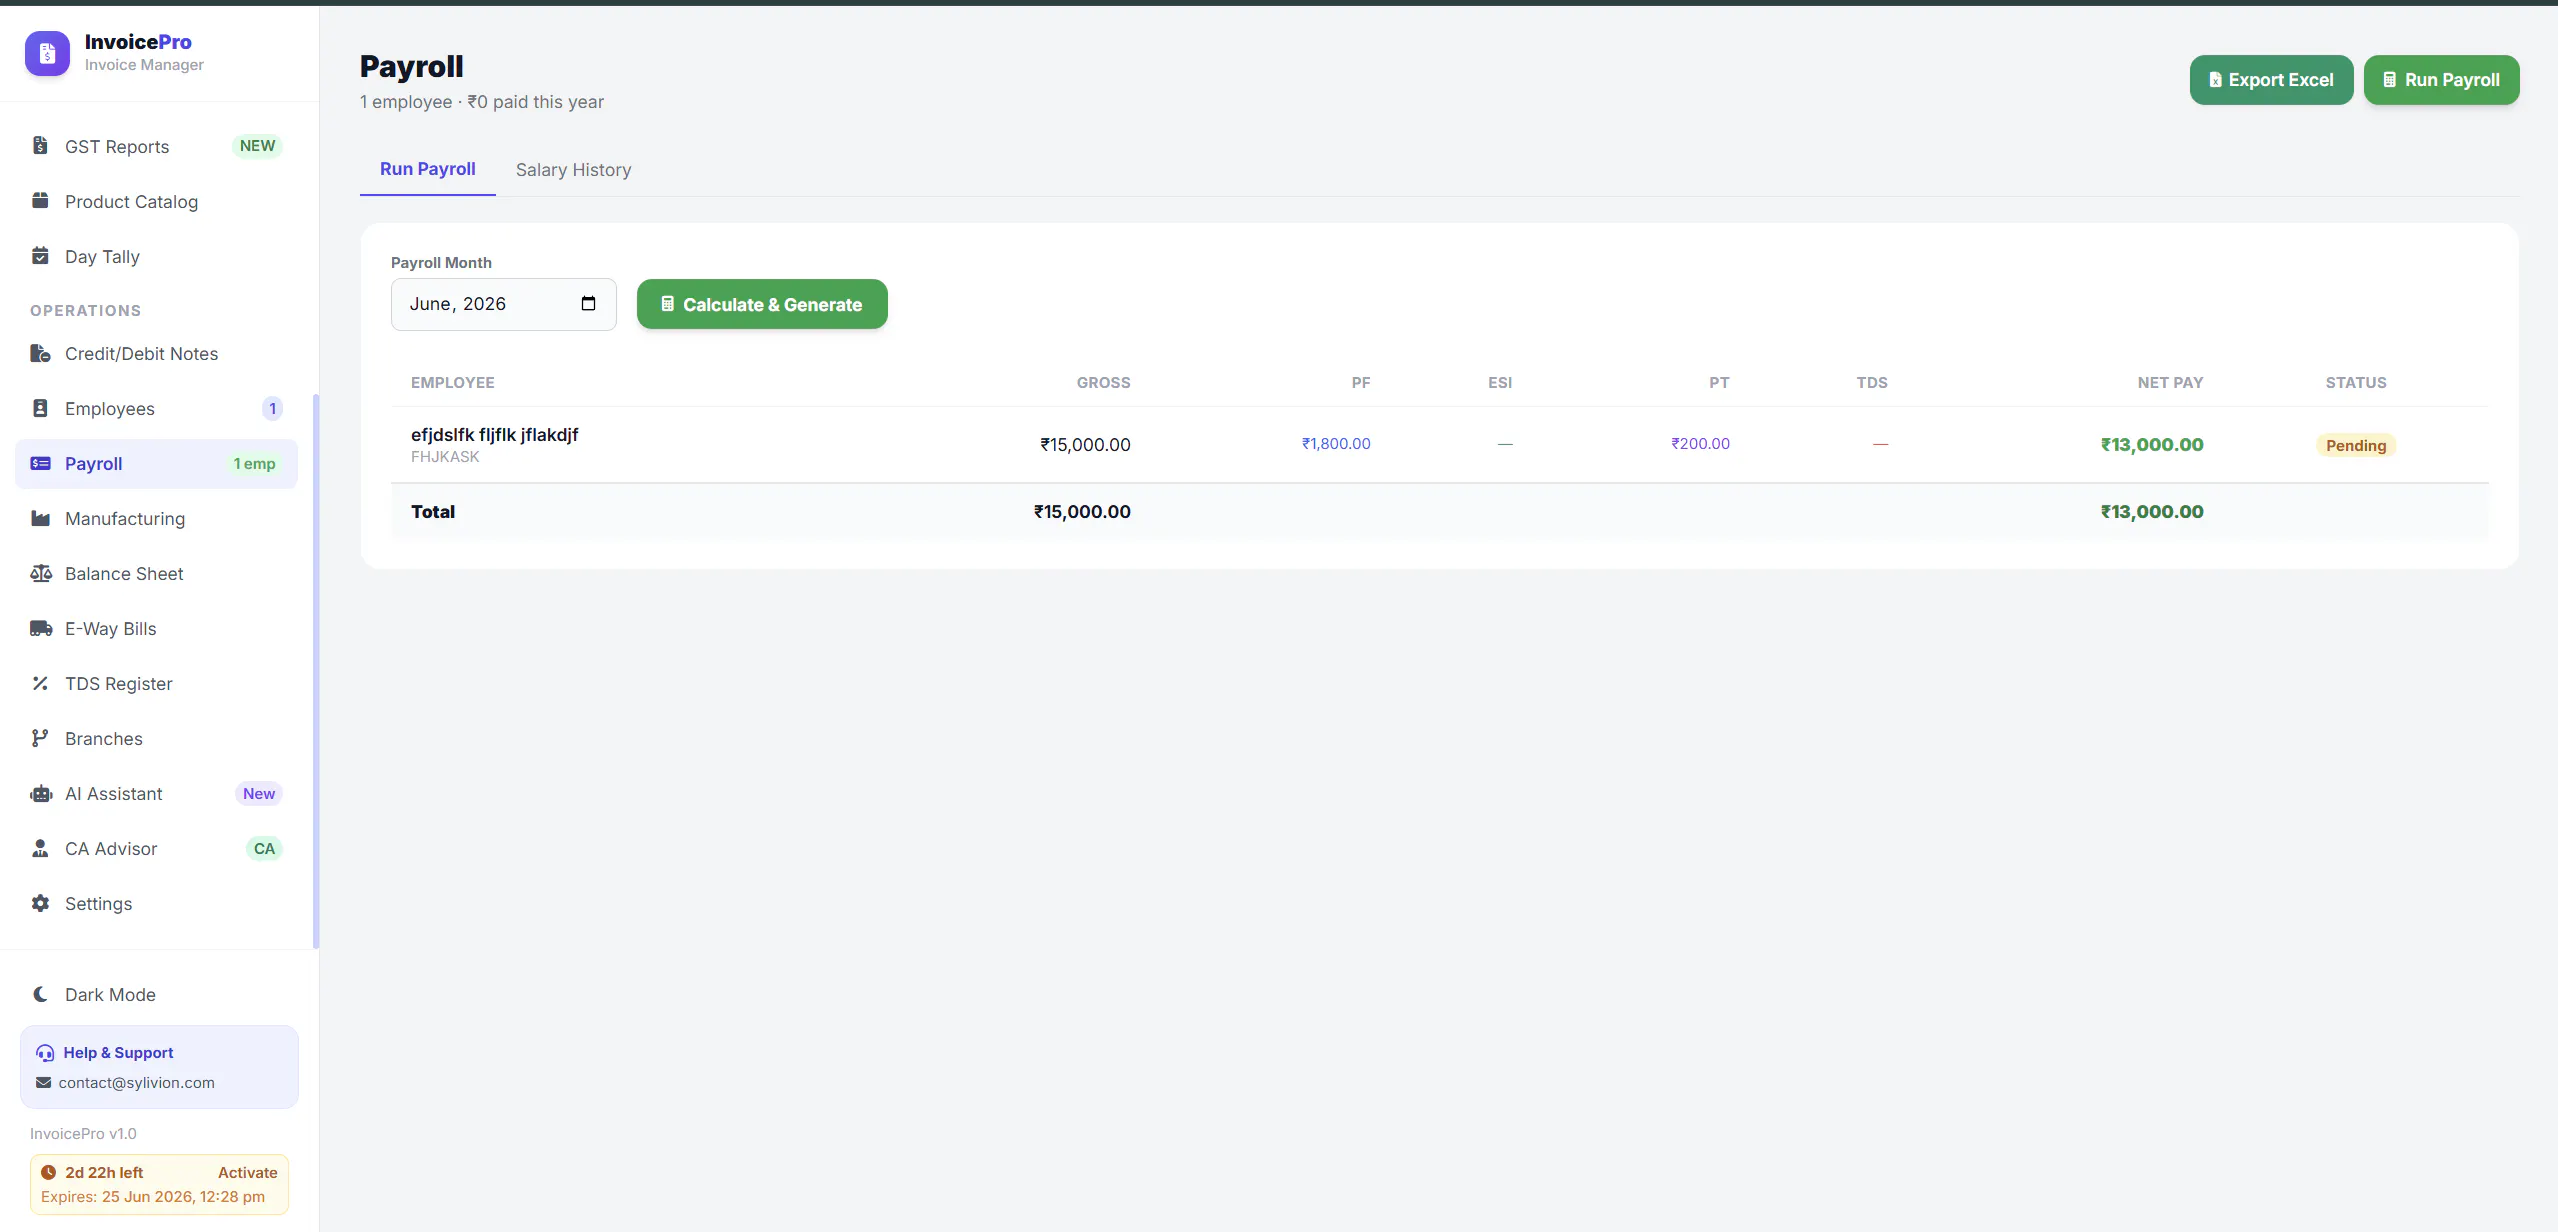This screenshot has height=1232, width=2558.
Task: Click the envelope icon beside contact email
Action: pos(43,1082)
